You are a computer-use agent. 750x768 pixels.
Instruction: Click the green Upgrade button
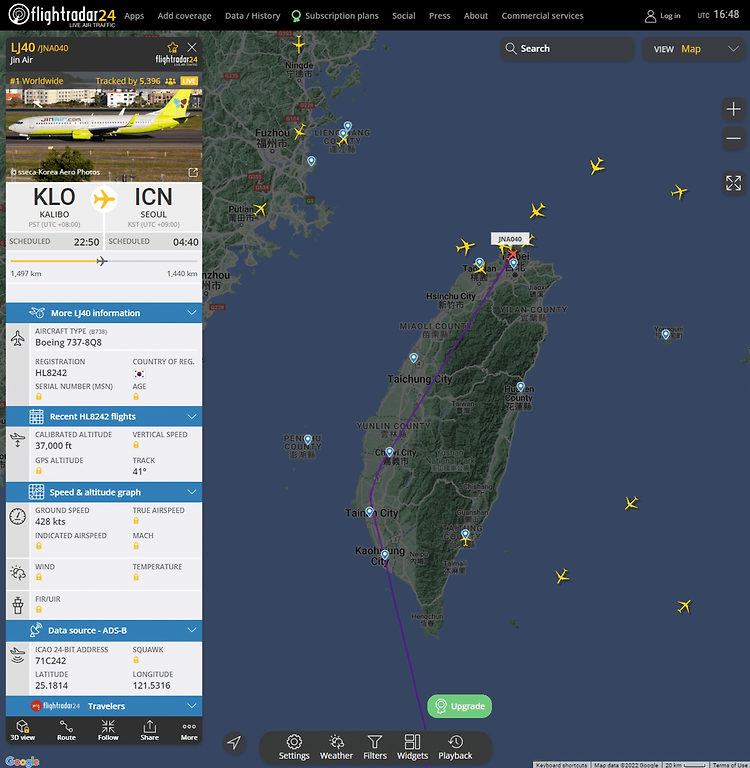point(460,706)
